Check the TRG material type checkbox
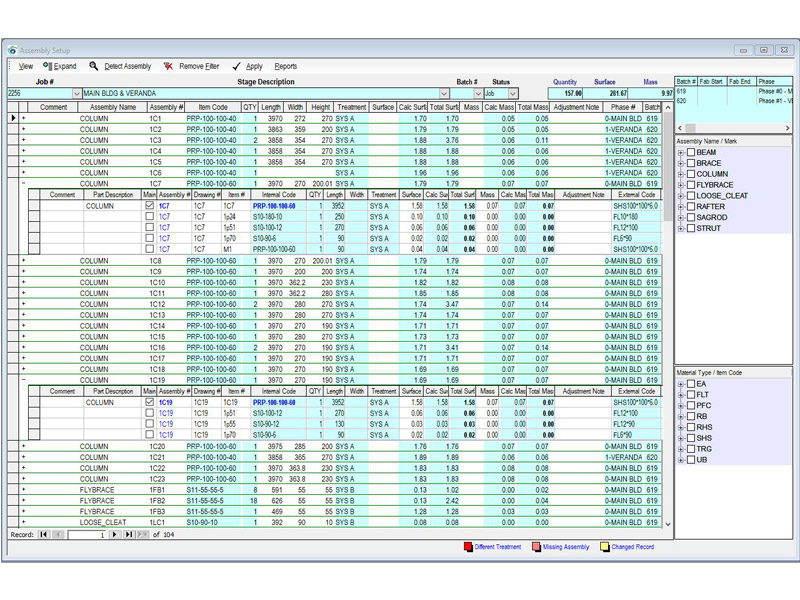This screenshot has width=800, height=600. click(691, 449)
